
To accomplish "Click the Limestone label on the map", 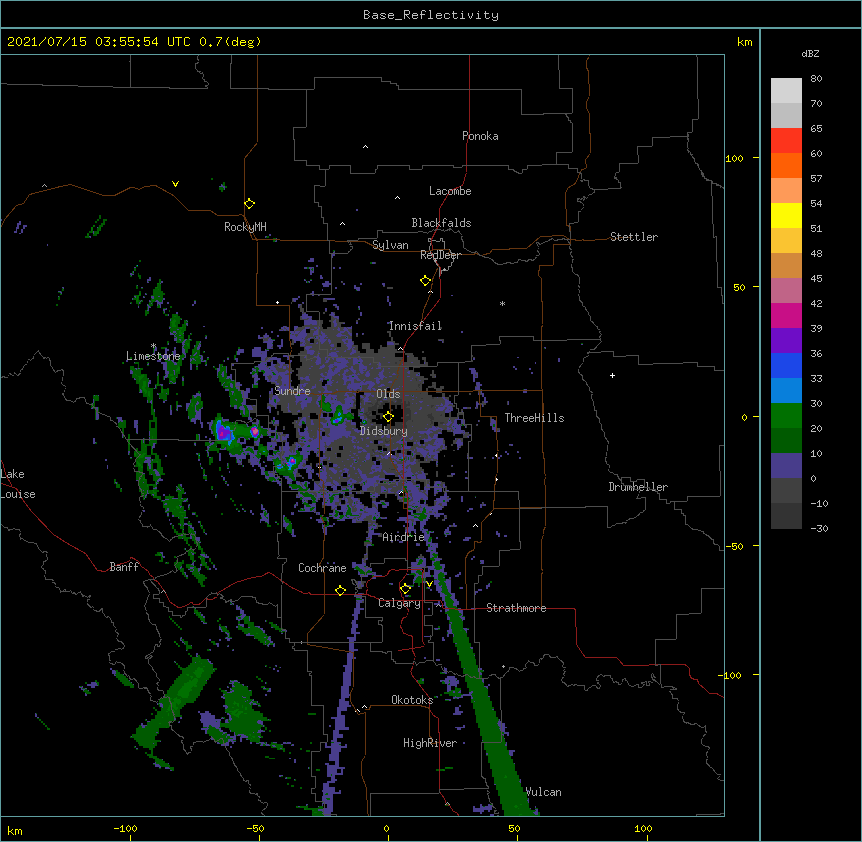I will click(x=153, y=356).
